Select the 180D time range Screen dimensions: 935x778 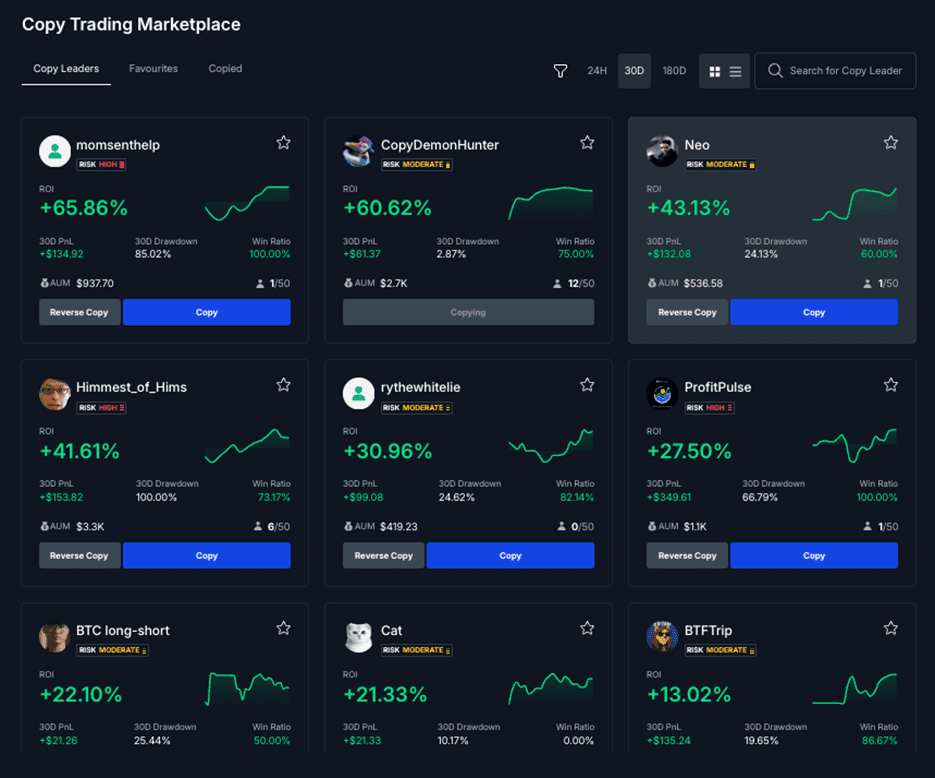pyautogui.click(x=672, y=71)
